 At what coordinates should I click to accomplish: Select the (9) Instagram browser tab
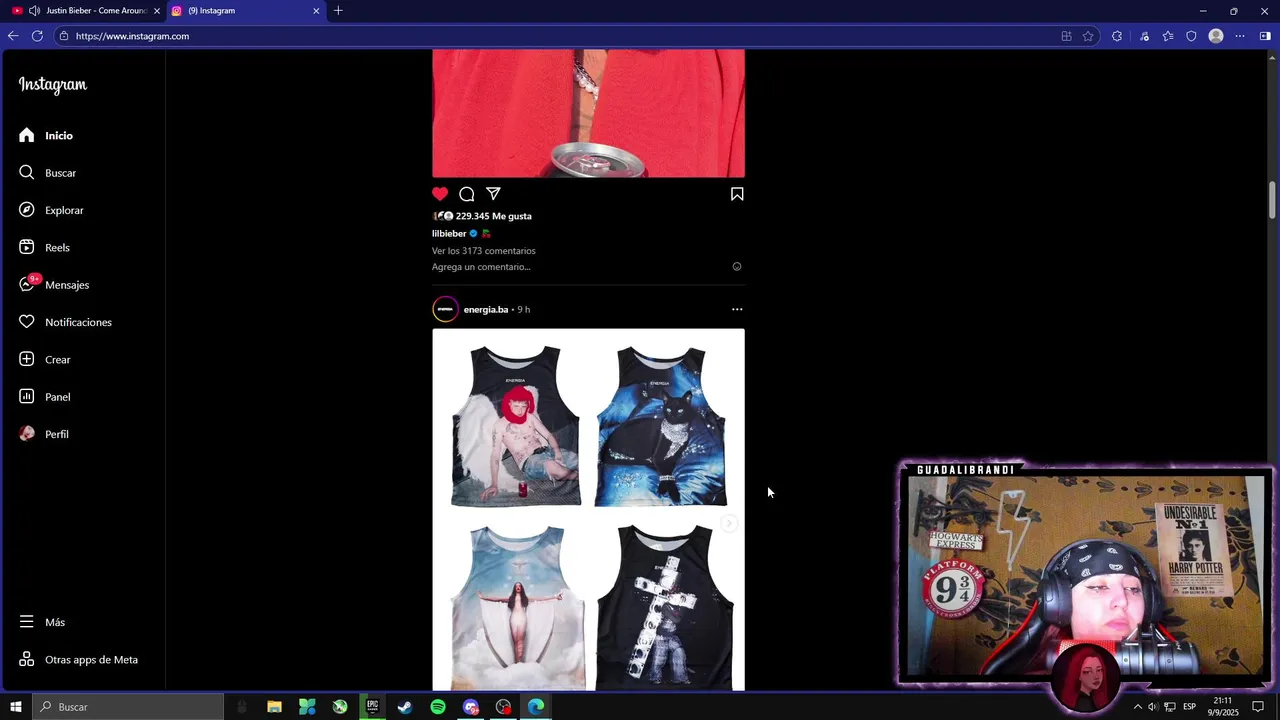[246, 11]
